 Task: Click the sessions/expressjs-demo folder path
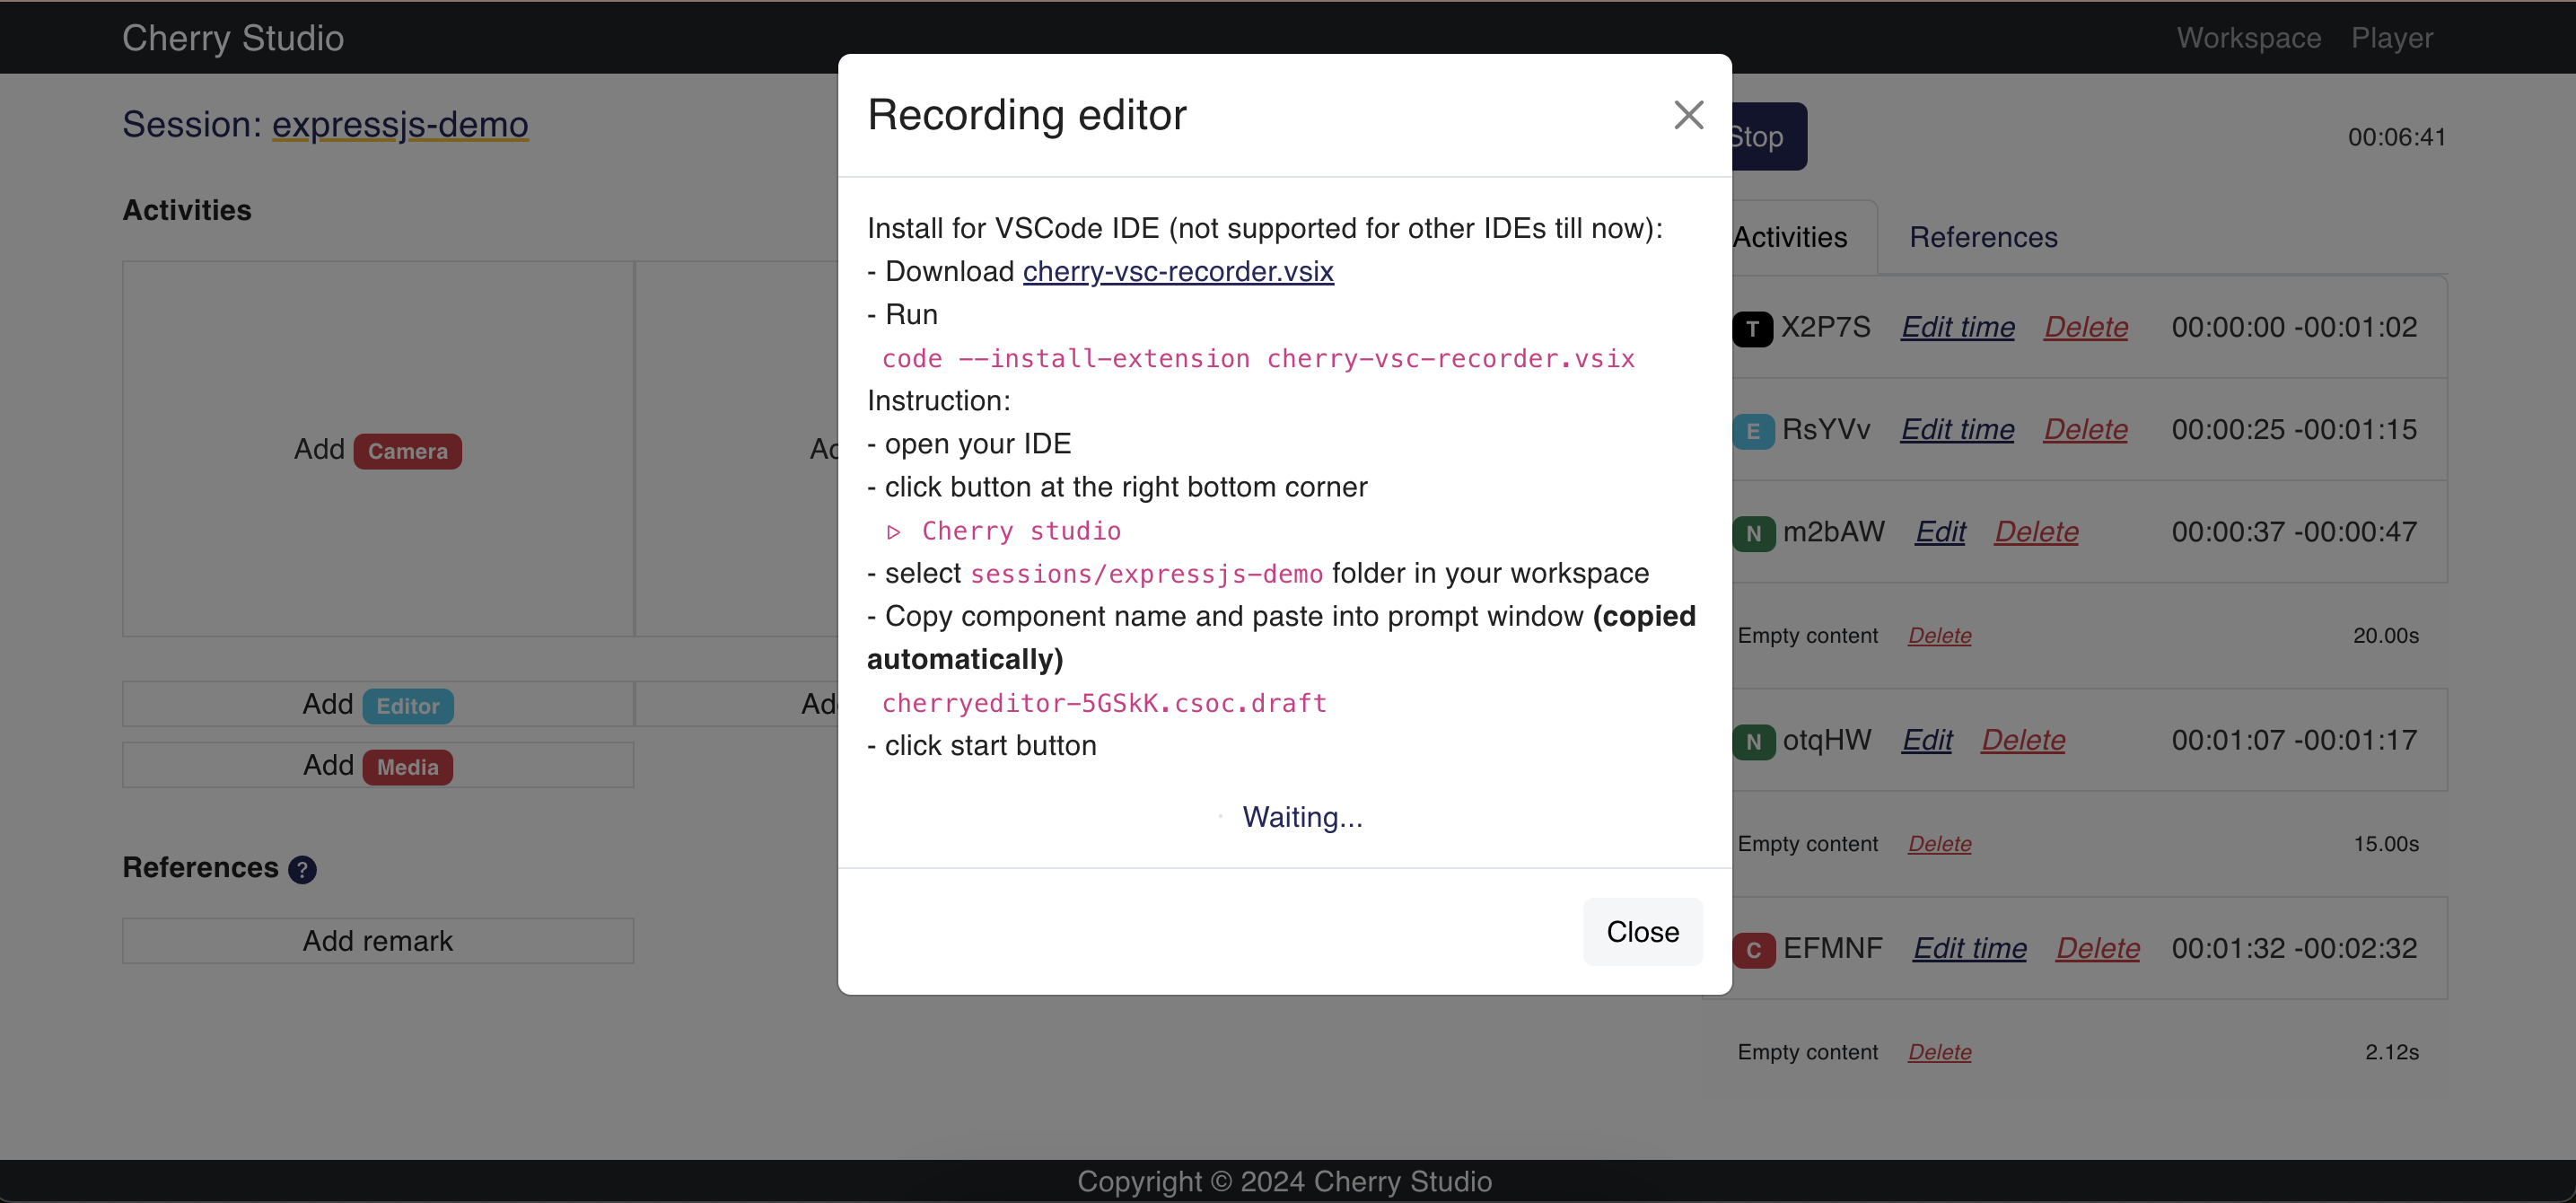pyautogui.click(x=1146, y=574)
